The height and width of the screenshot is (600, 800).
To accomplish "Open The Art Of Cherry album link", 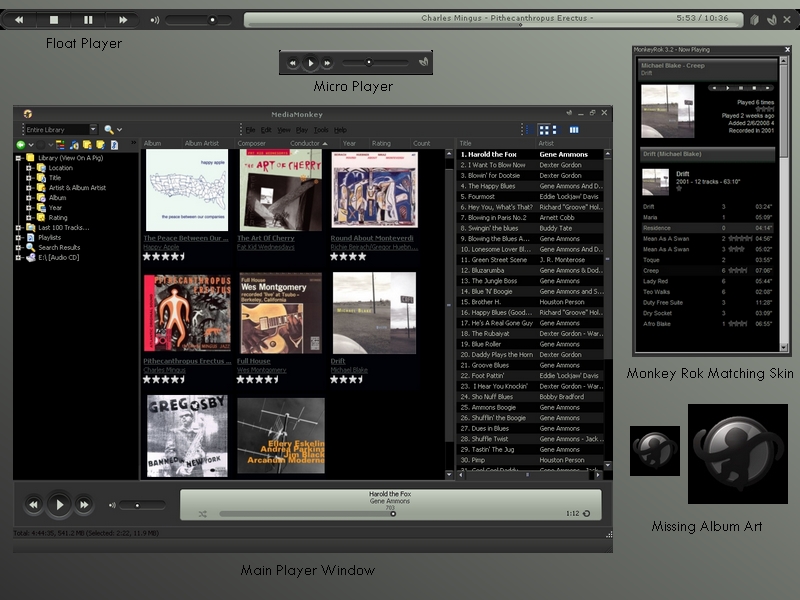I will point(265,238).
